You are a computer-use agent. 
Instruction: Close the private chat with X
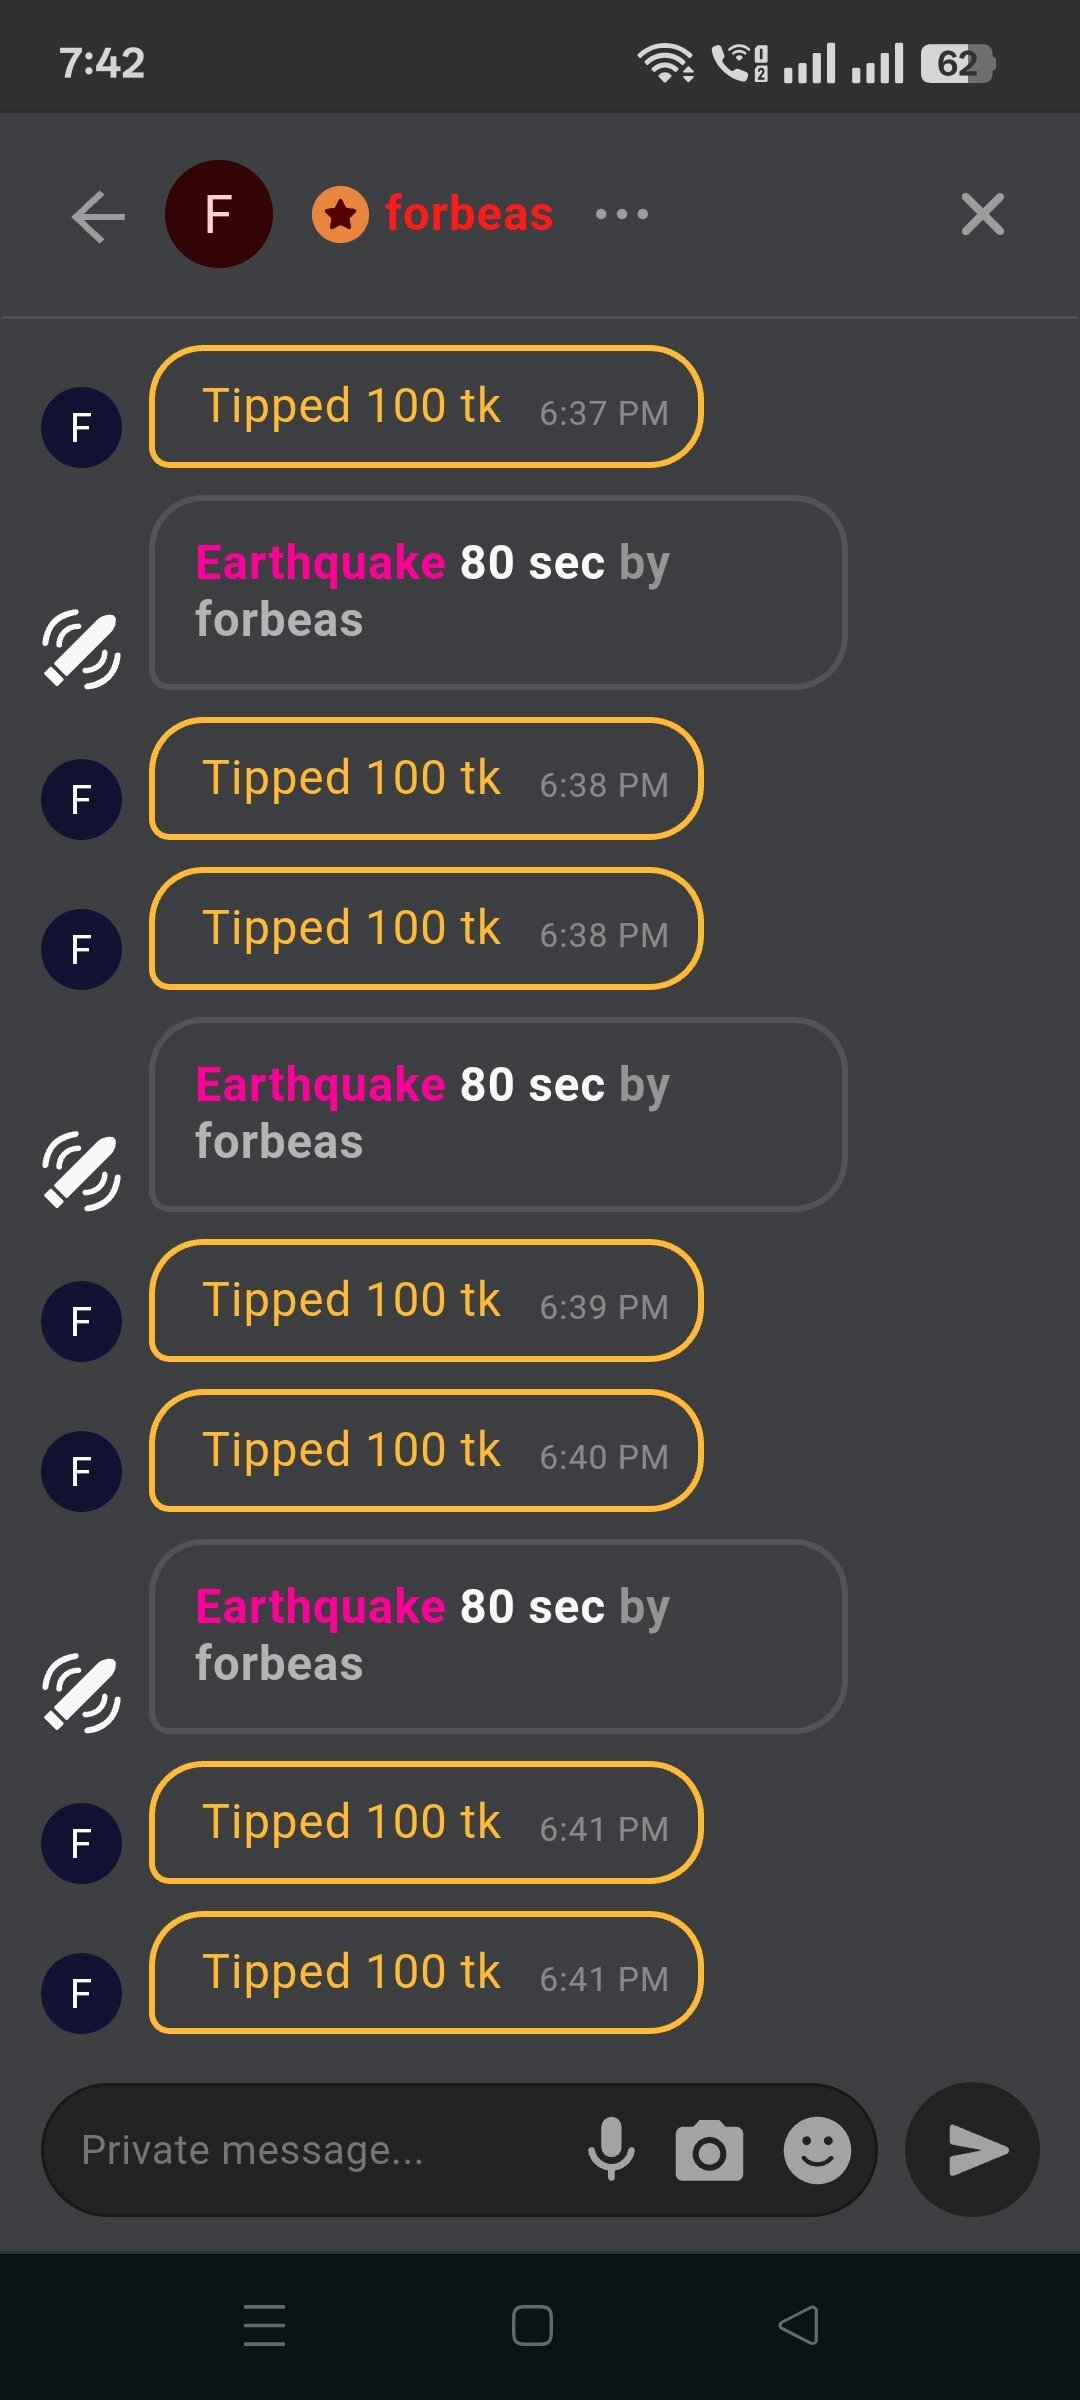(x=982, y=214)
